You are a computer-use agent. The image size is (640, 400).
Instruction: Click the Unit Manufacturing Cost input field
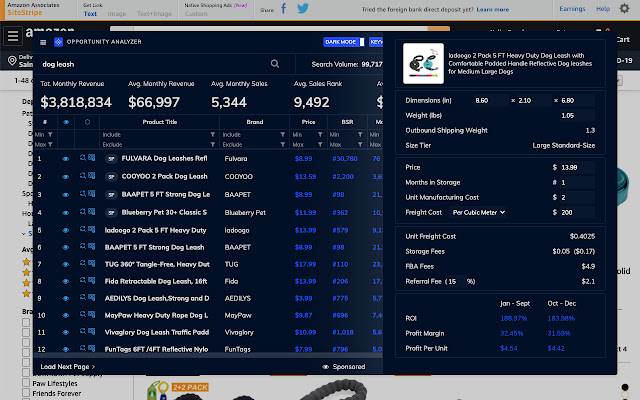[575, 197]
